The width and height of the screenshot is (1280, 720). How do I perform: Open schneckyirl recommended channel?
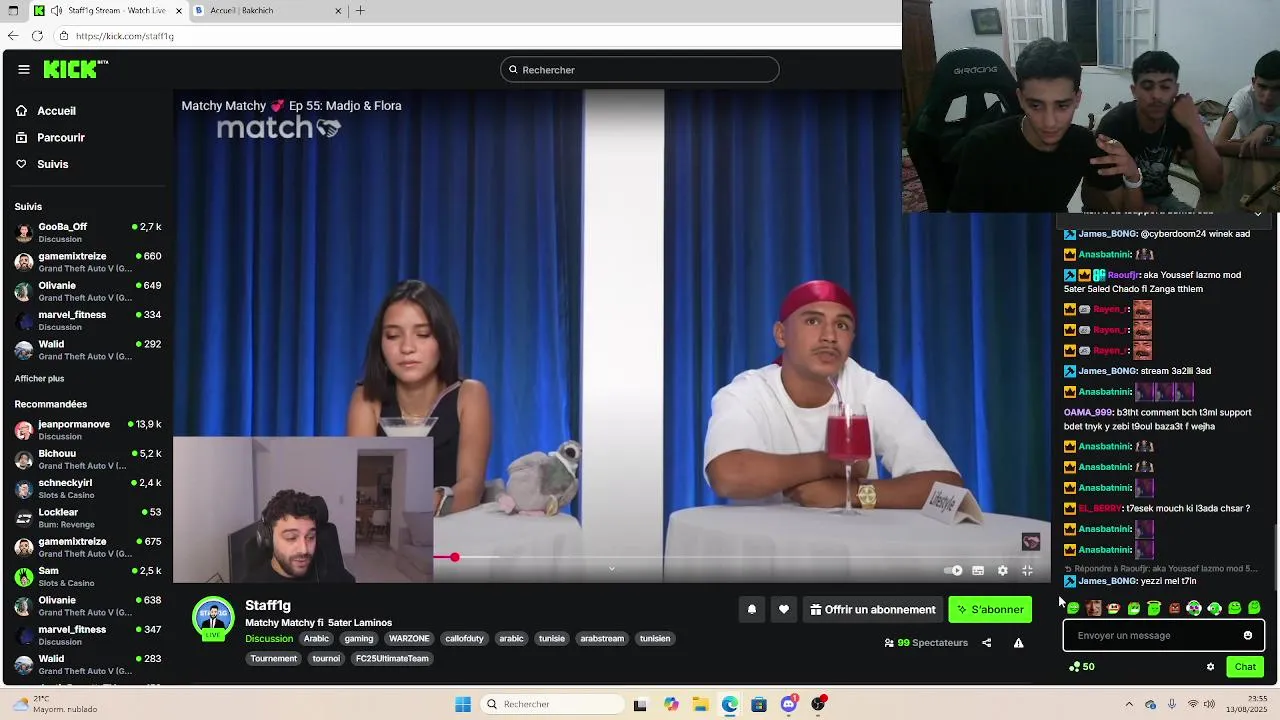coord(88,488)
